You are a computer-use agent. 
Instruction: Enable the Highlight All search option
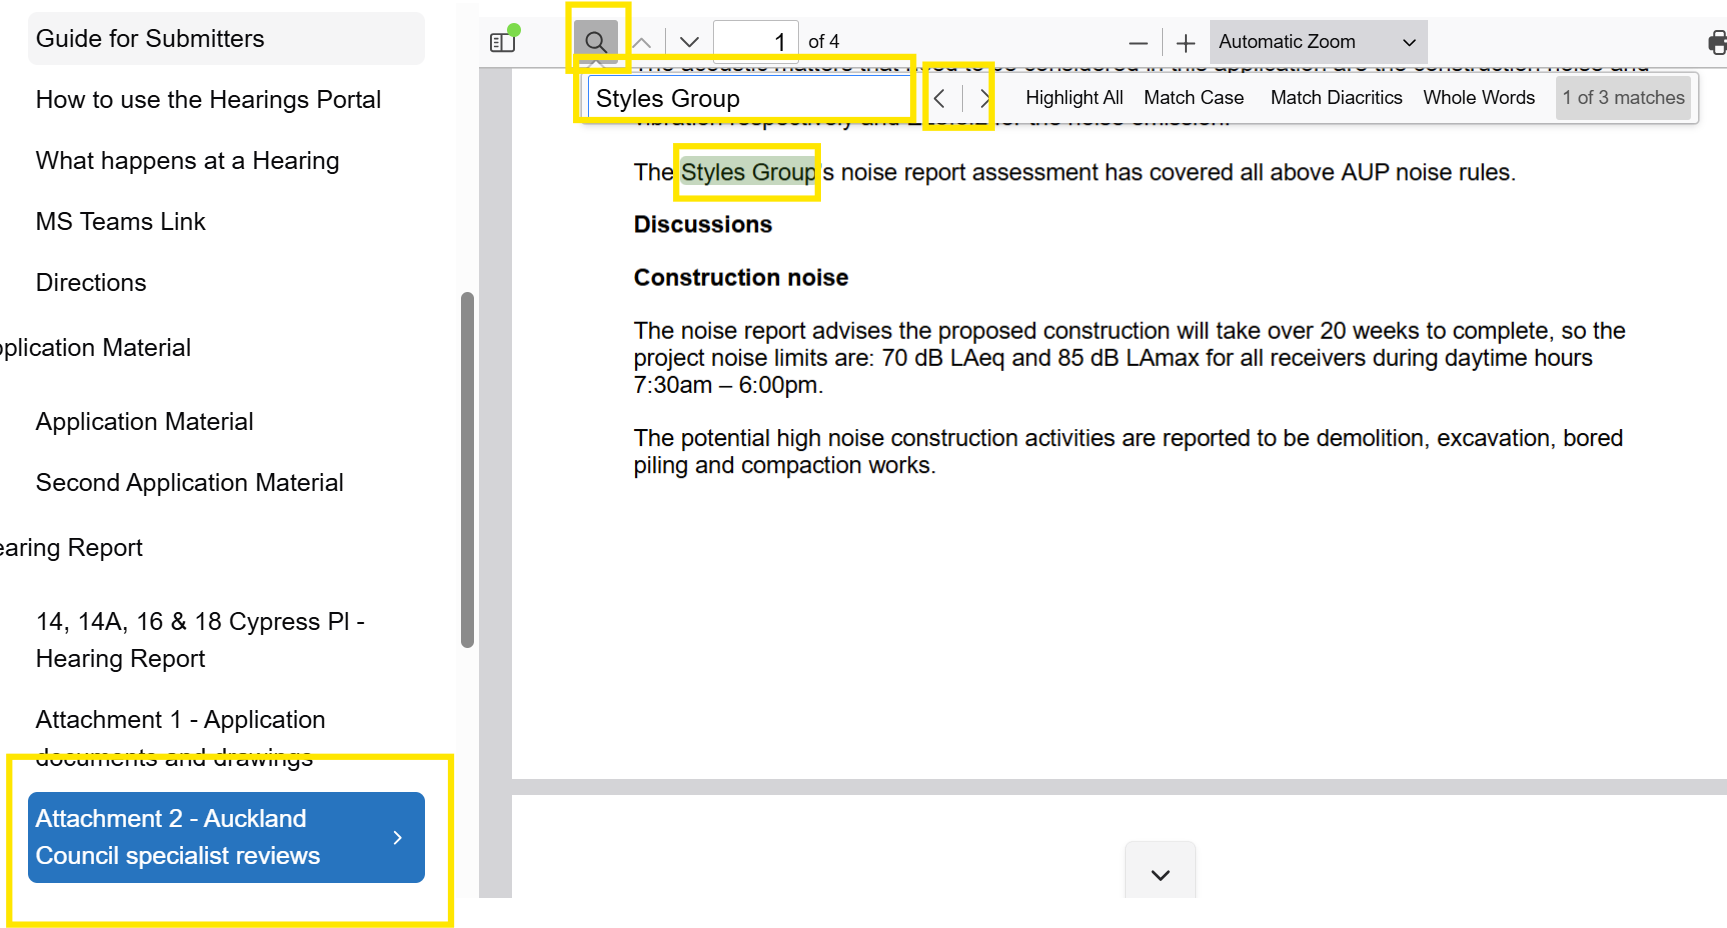[x=1073, y=97]
